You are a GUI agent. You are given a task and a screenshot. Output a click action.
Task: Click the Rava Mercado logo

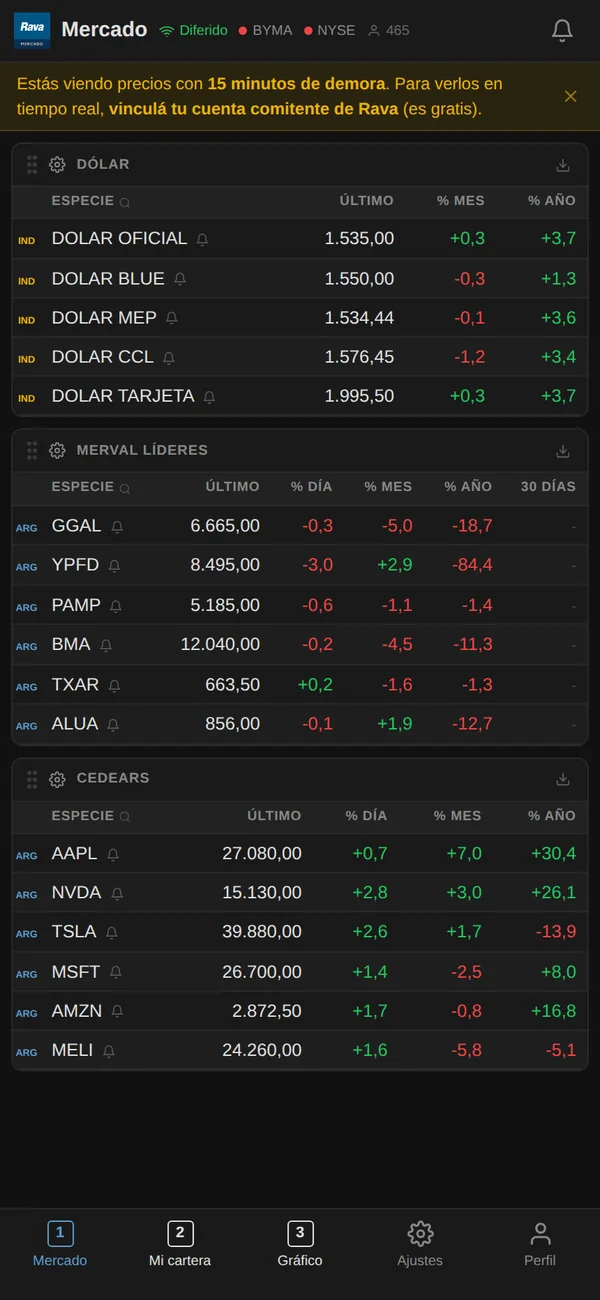[32, 31]
